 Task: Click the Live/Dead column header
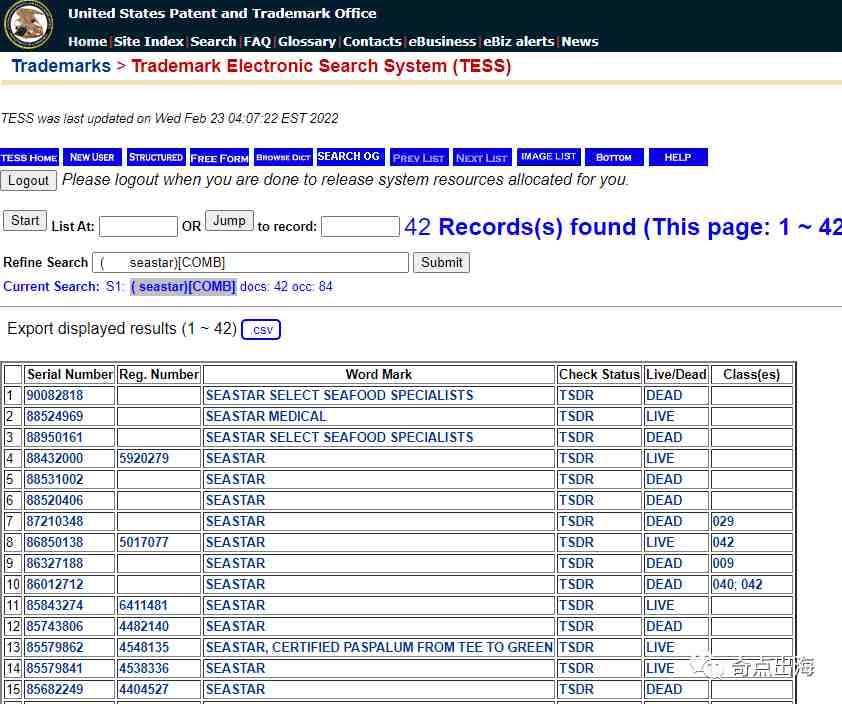pyautogui.click(x=676, y=374)
